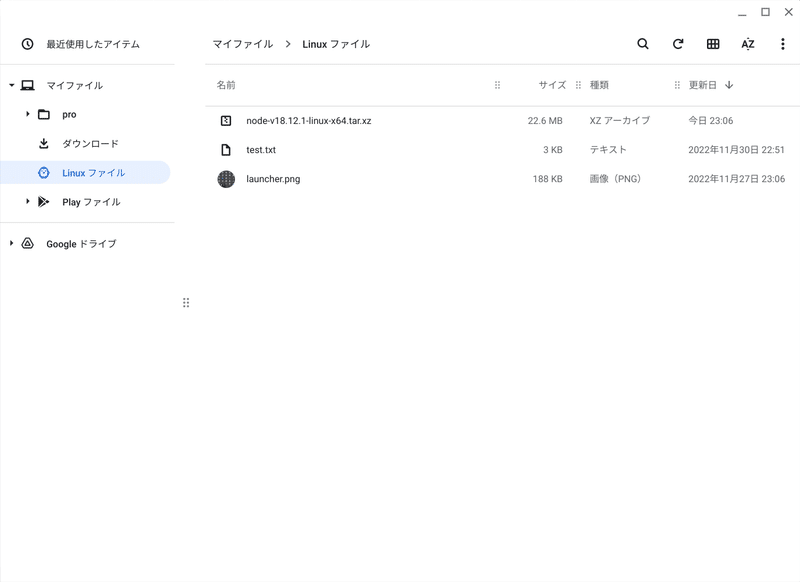Screen dimensions: 800x582
Task: Sort by the サイズ column header
Action: pos(553,85)
